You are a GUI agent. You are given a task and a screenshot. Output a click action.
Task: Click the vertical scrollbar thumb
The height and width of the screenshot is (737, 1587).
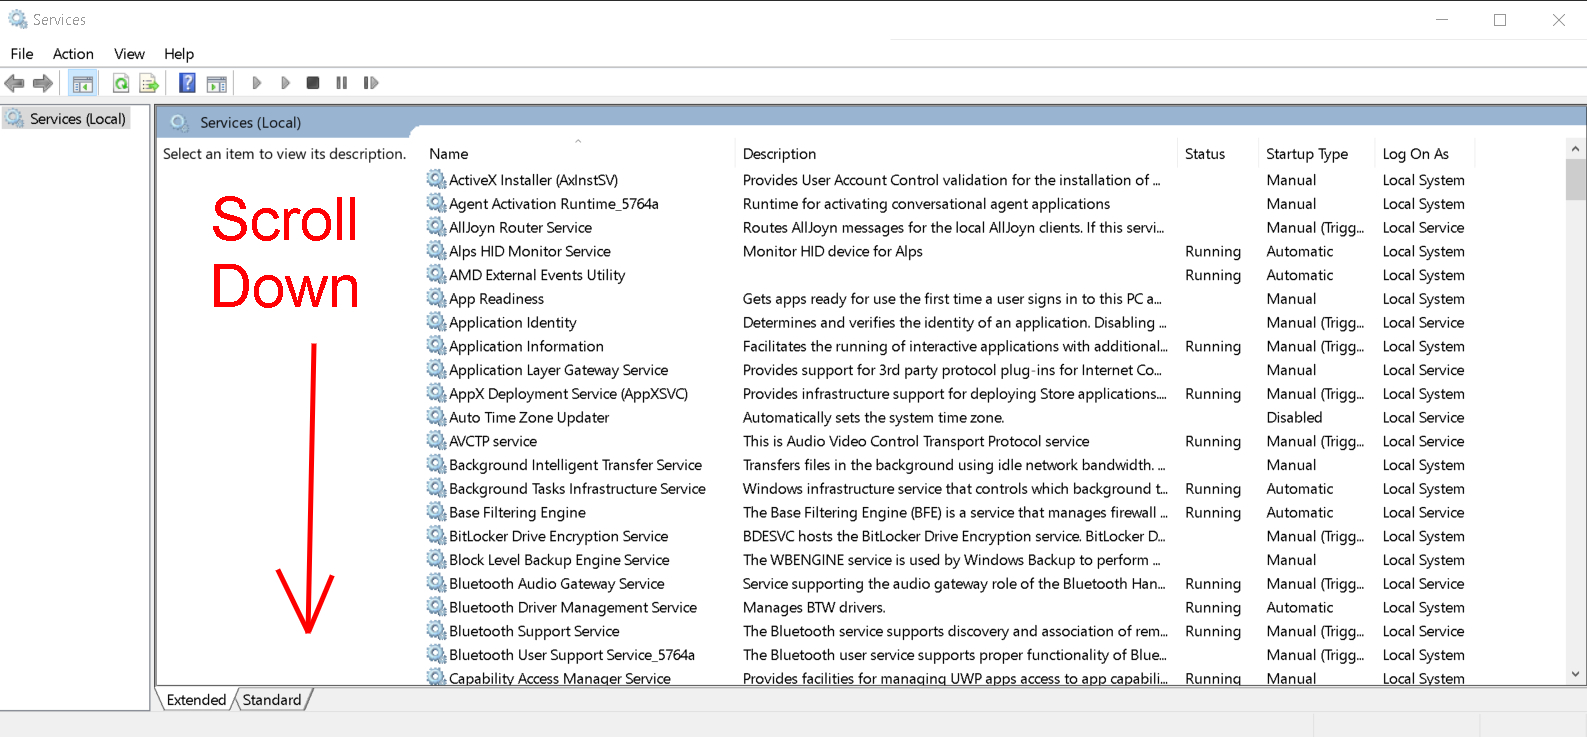click(1575, 180)
